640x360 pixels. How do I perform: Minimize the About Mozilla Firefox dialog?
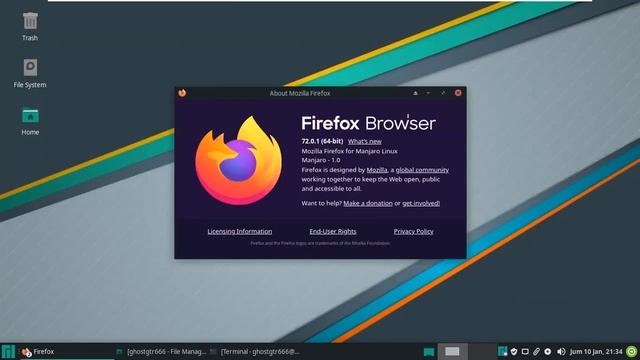click(x=428, y=93)
